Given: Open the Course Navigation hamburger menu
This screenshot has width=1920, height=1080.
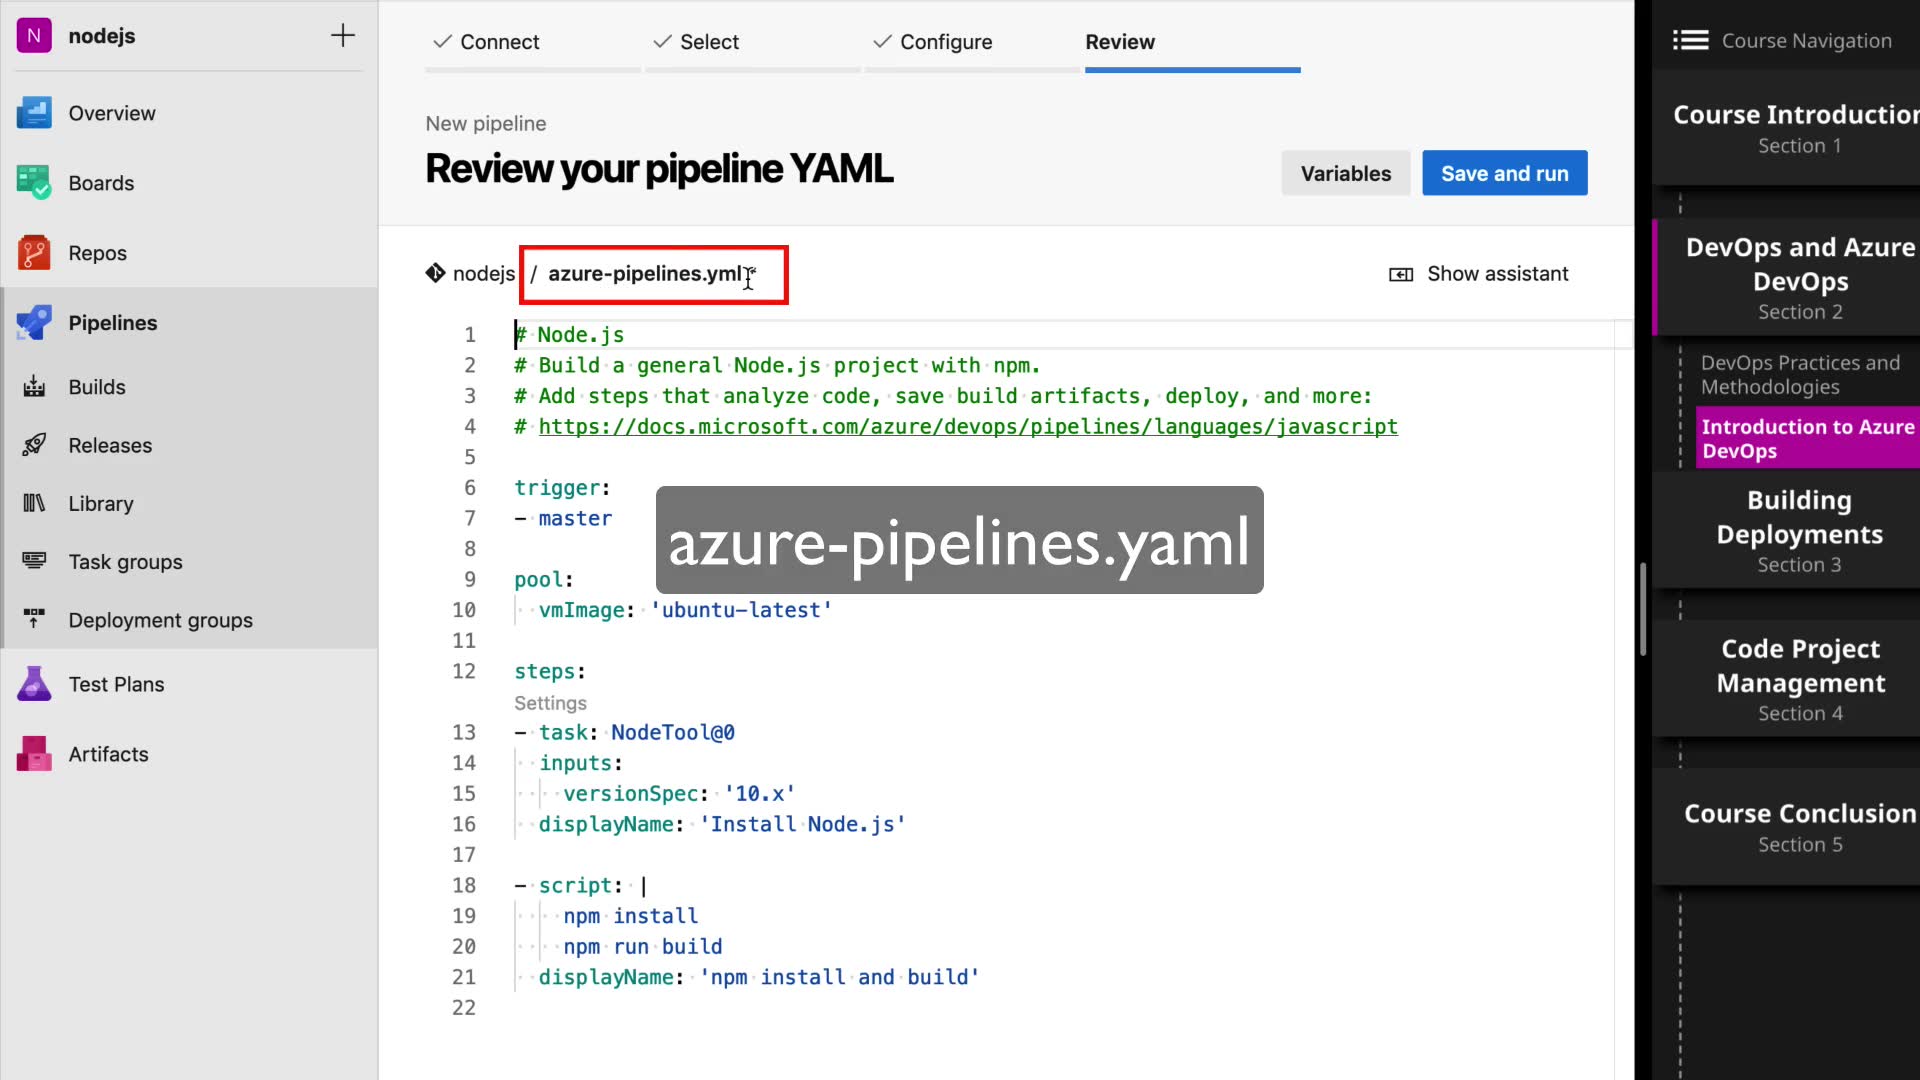Looking at the screenshot, I should [x=1690, y=41].
